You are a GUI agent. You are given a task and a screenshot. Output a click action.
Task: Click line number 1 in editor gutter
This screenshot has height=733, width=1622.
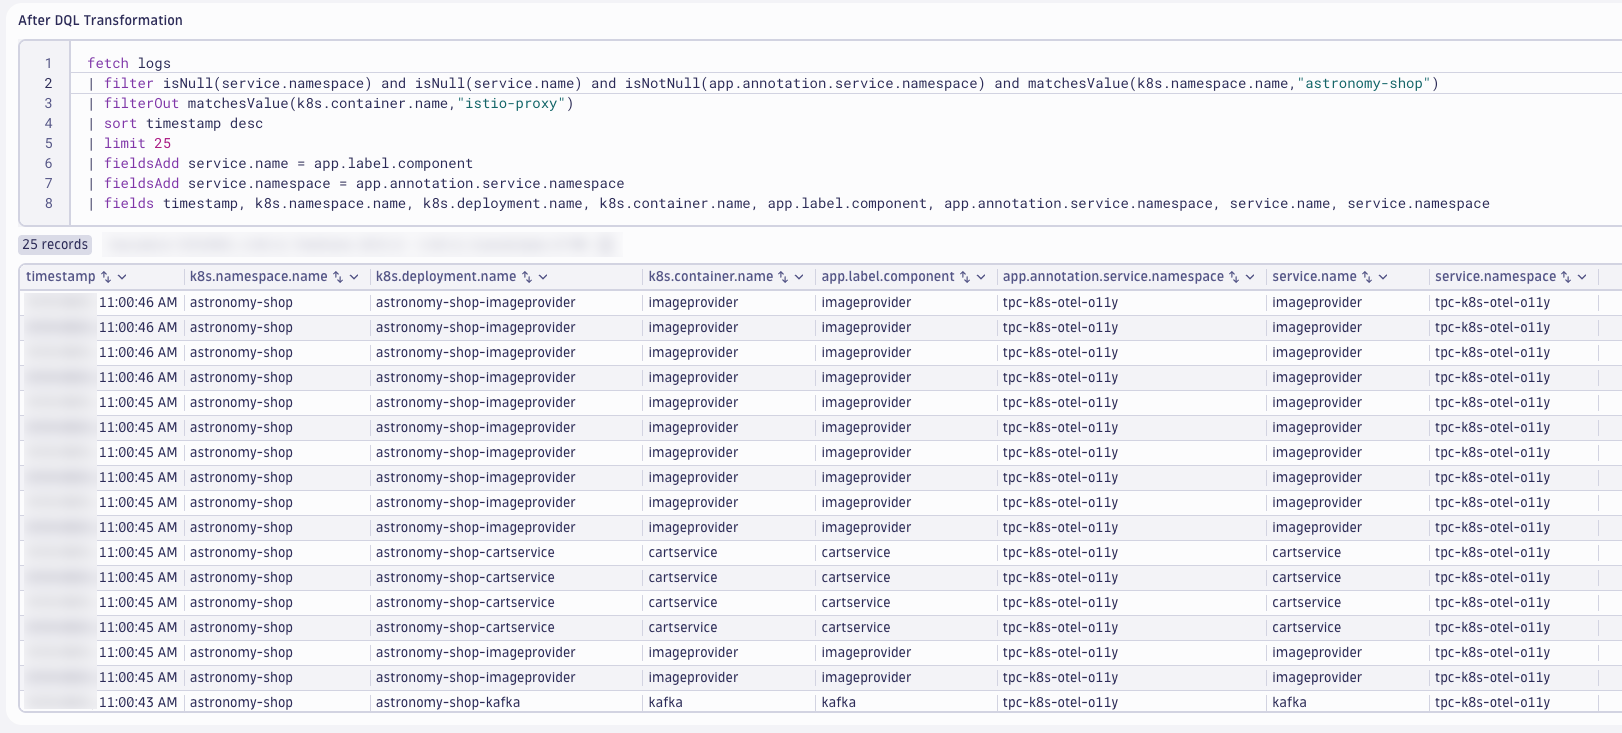(48, 63)
